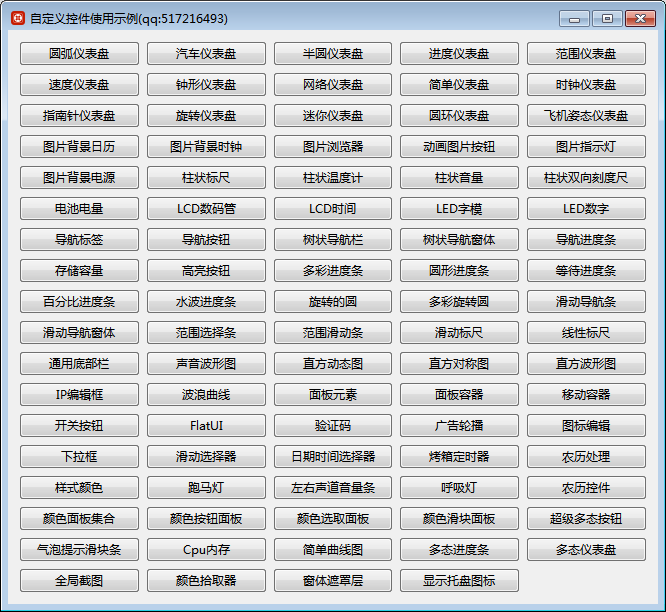Click the 呼吸灯 button
The width and height of the screenshot is (666, 612).
[x=459, y=488]
